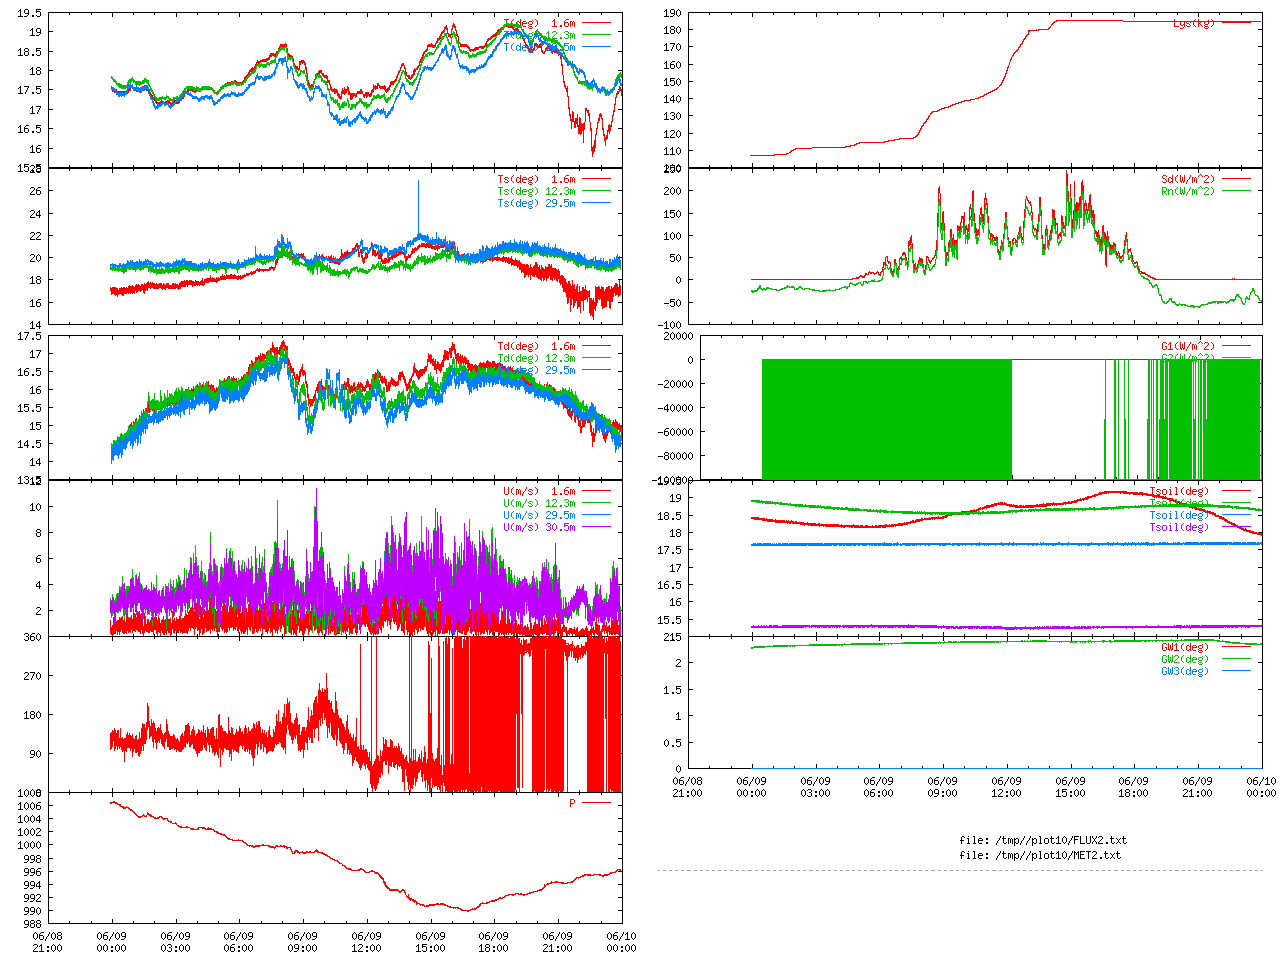Select the GW2(deg) green legend label
The height and width of the screenshot is (960, 1280).
click(1184, 659)
